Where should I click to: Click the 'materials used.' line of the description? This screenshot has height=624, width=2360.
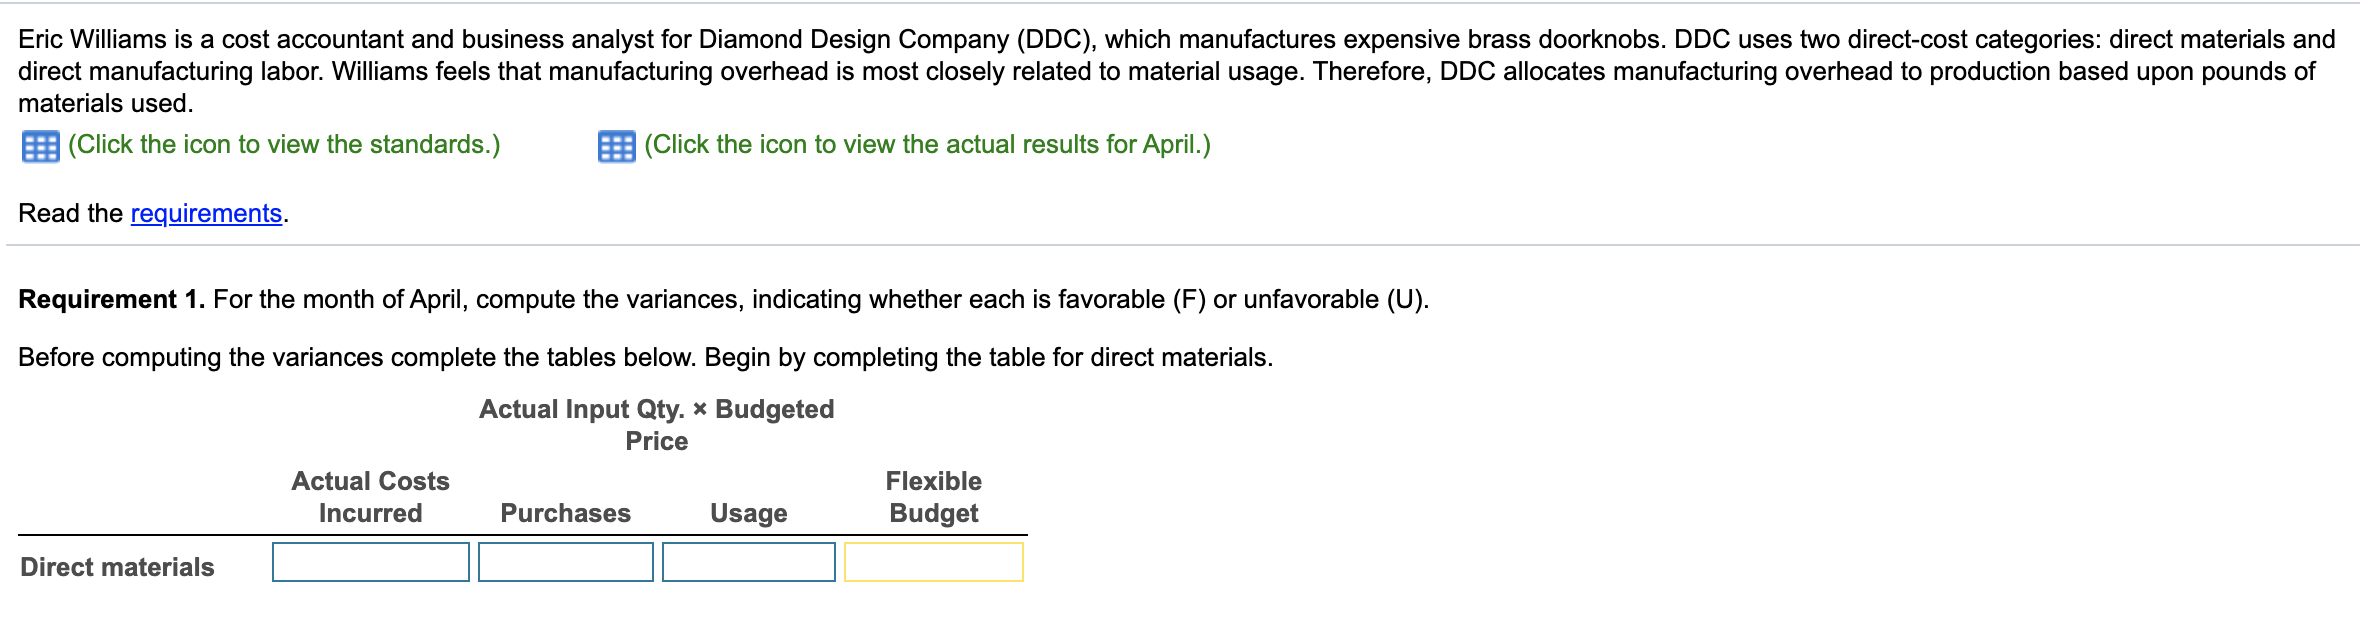pos(106,103)
